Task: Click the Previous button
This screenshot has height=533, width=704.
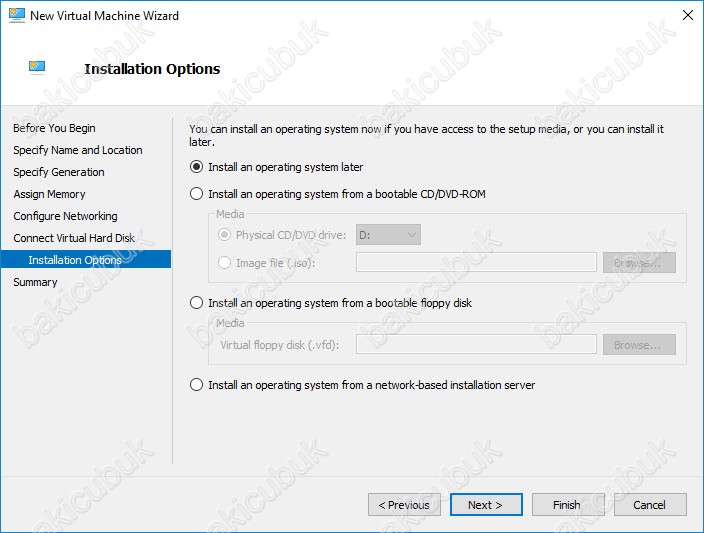Action: click(x=404, y=505)
